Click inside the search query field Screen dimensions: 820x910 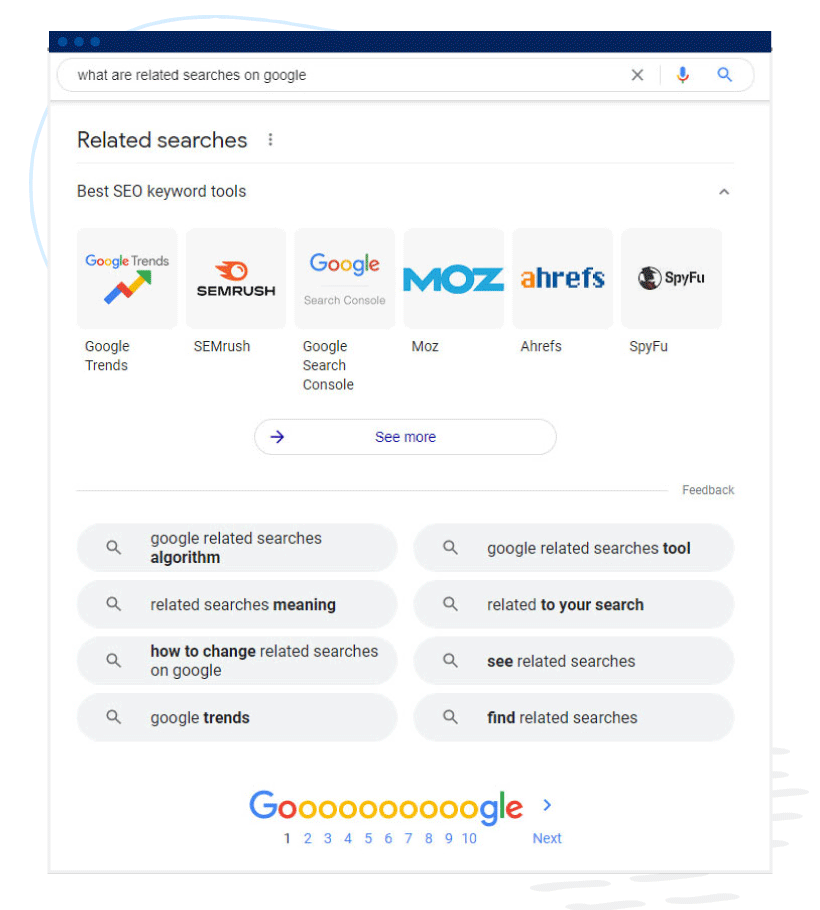pyautogui.click(x=348, y=75)
